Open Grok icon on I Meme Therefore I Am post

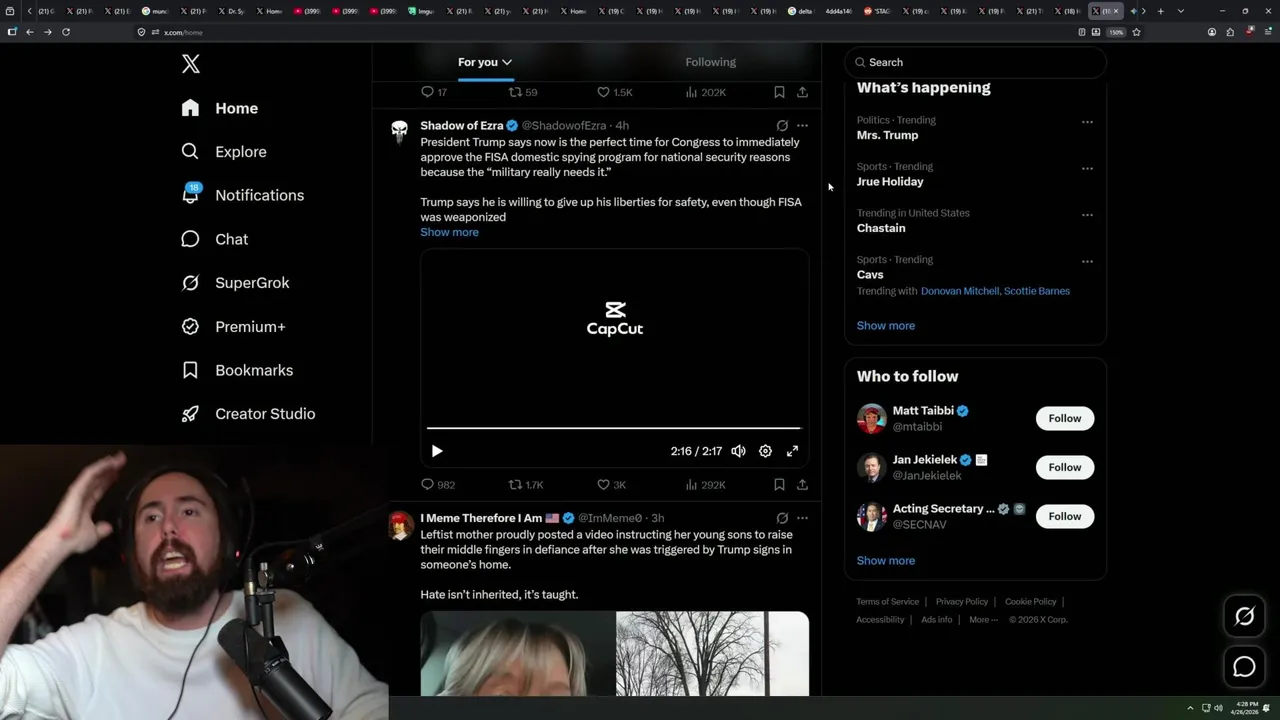(x=782, y=518)
